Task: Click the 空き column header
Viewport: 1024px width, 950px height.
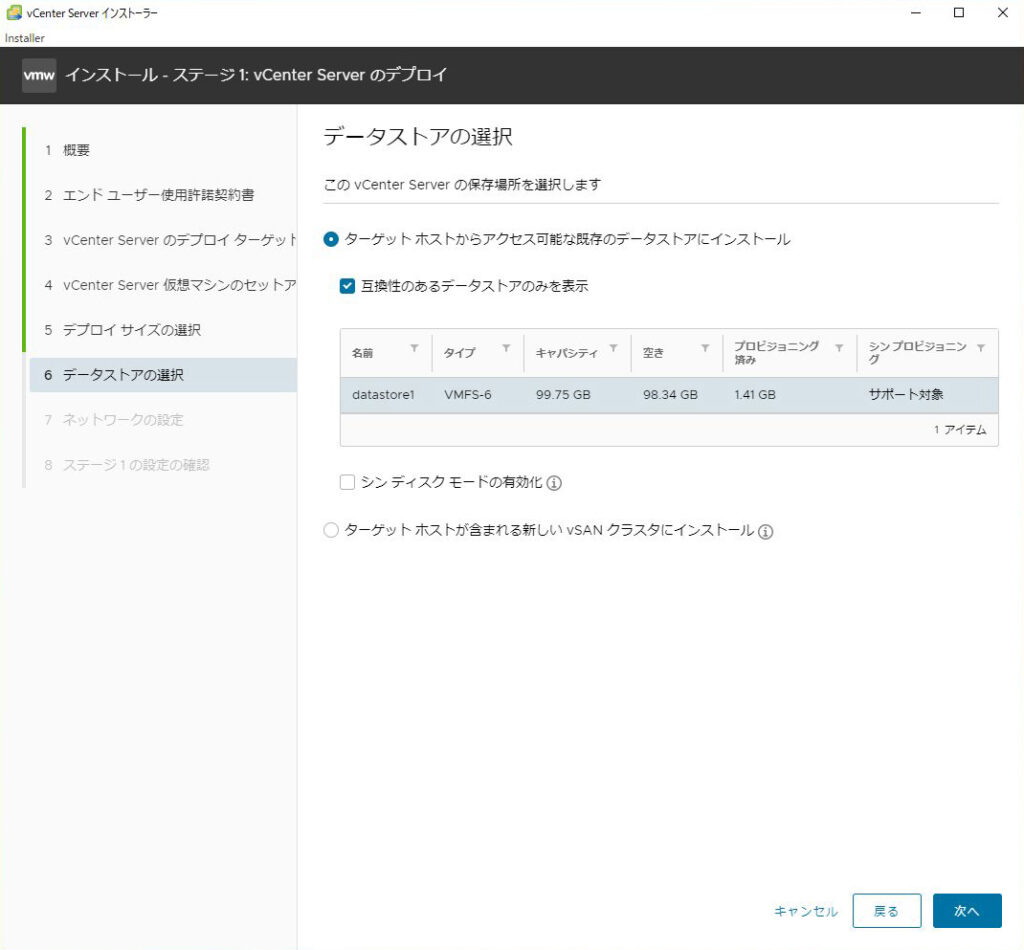Action: 653,353
